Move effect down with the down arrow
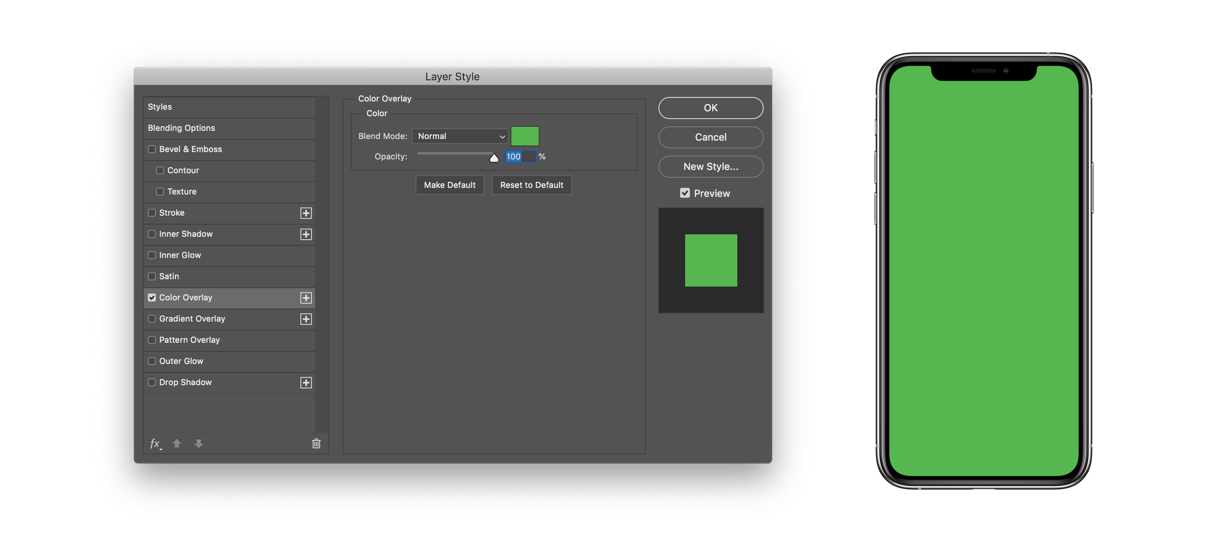The height and width of the screenshot is (542, 1216). 199,443
